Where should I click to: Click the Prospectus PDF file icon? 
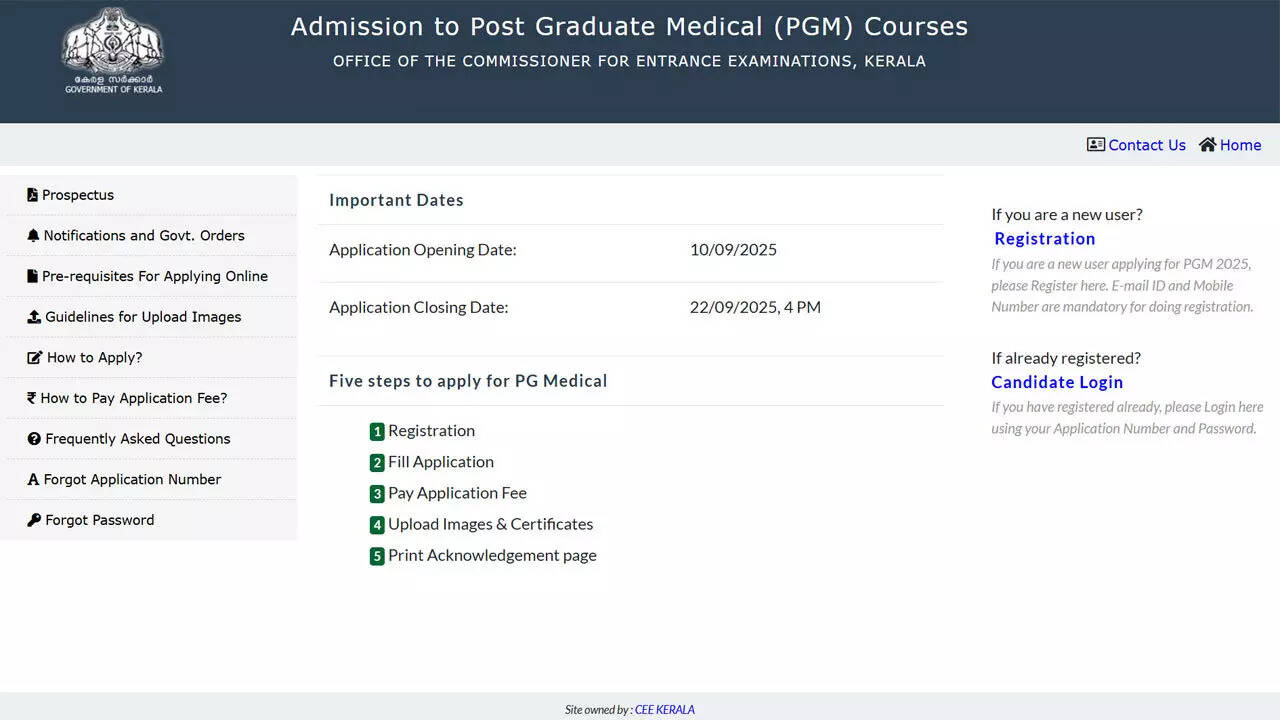(x=32, y=195)
